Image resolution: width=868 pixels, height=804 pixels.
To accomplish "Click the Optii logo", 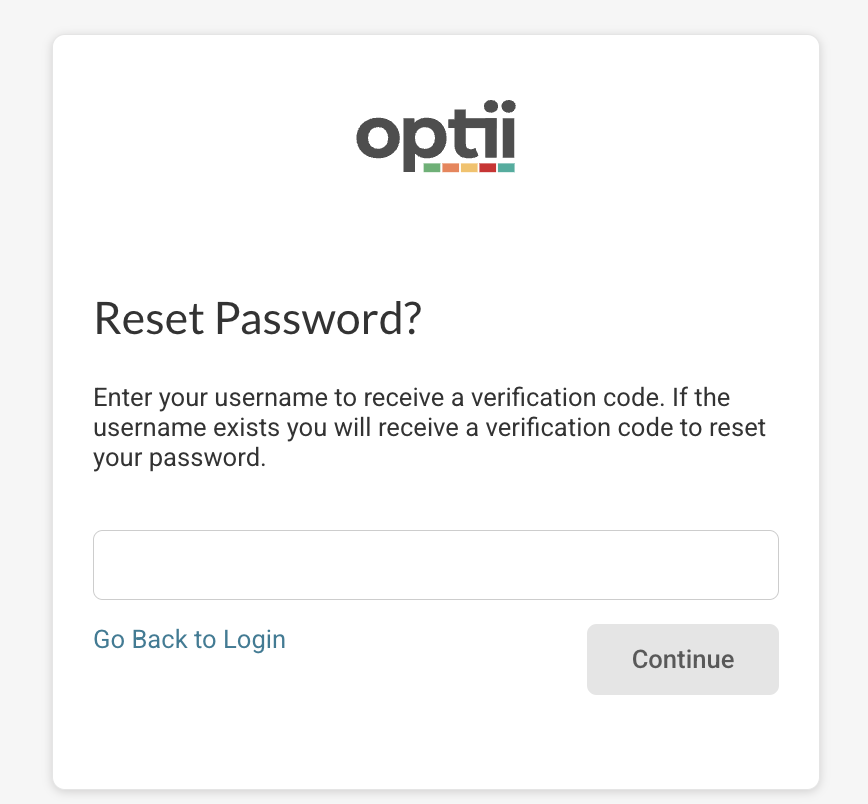I will point(435,137).
